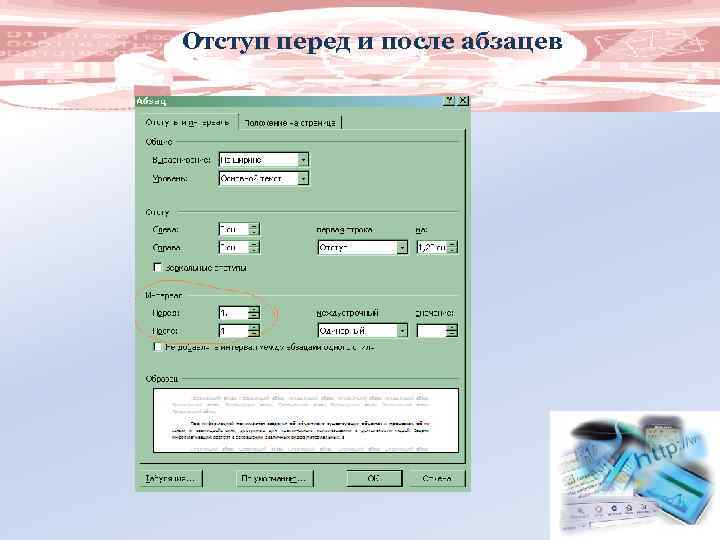Toggle the 'Зеркальные отступы' checkbox
Viewport: 720px width, 540px height.
[158, 267]
